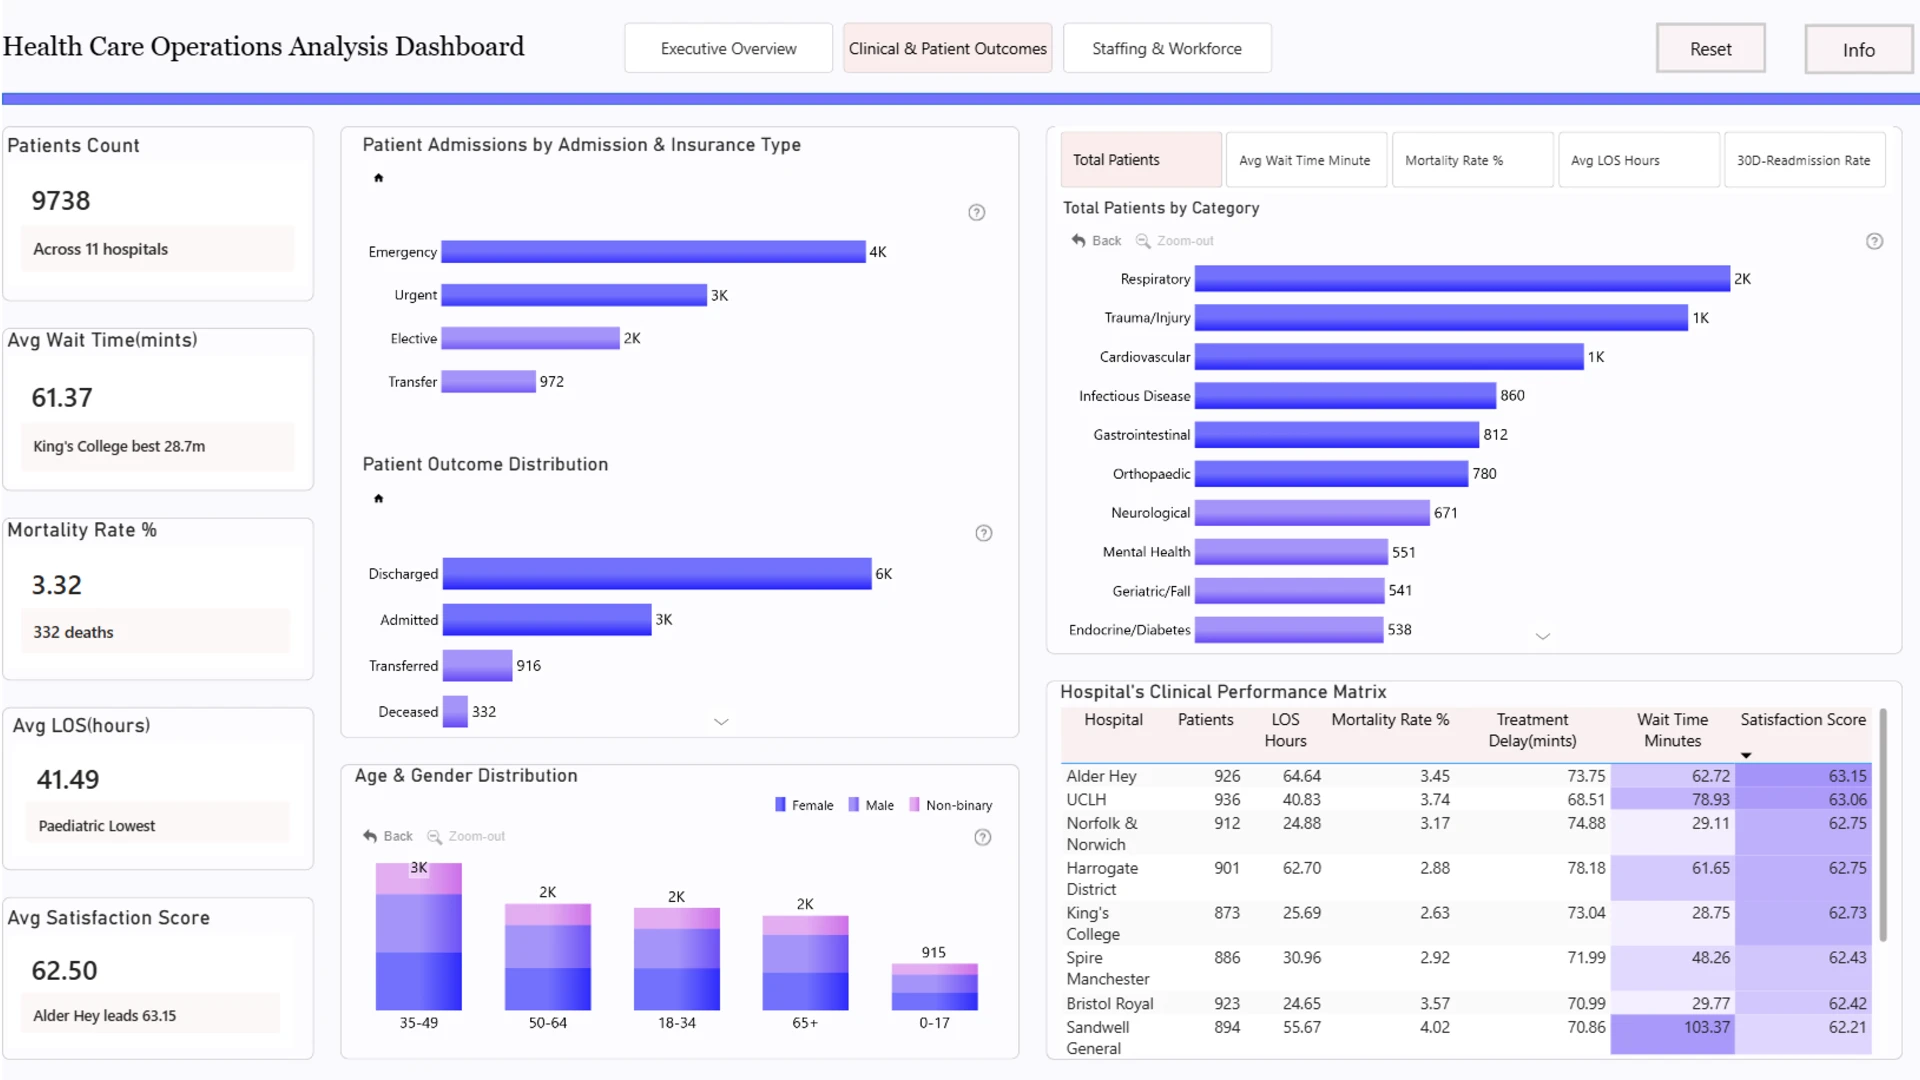The height and width of the screenshot is (1080, 1920).
Task: Select the Deceased outcome bar
Action: click(x=455, y=712)
